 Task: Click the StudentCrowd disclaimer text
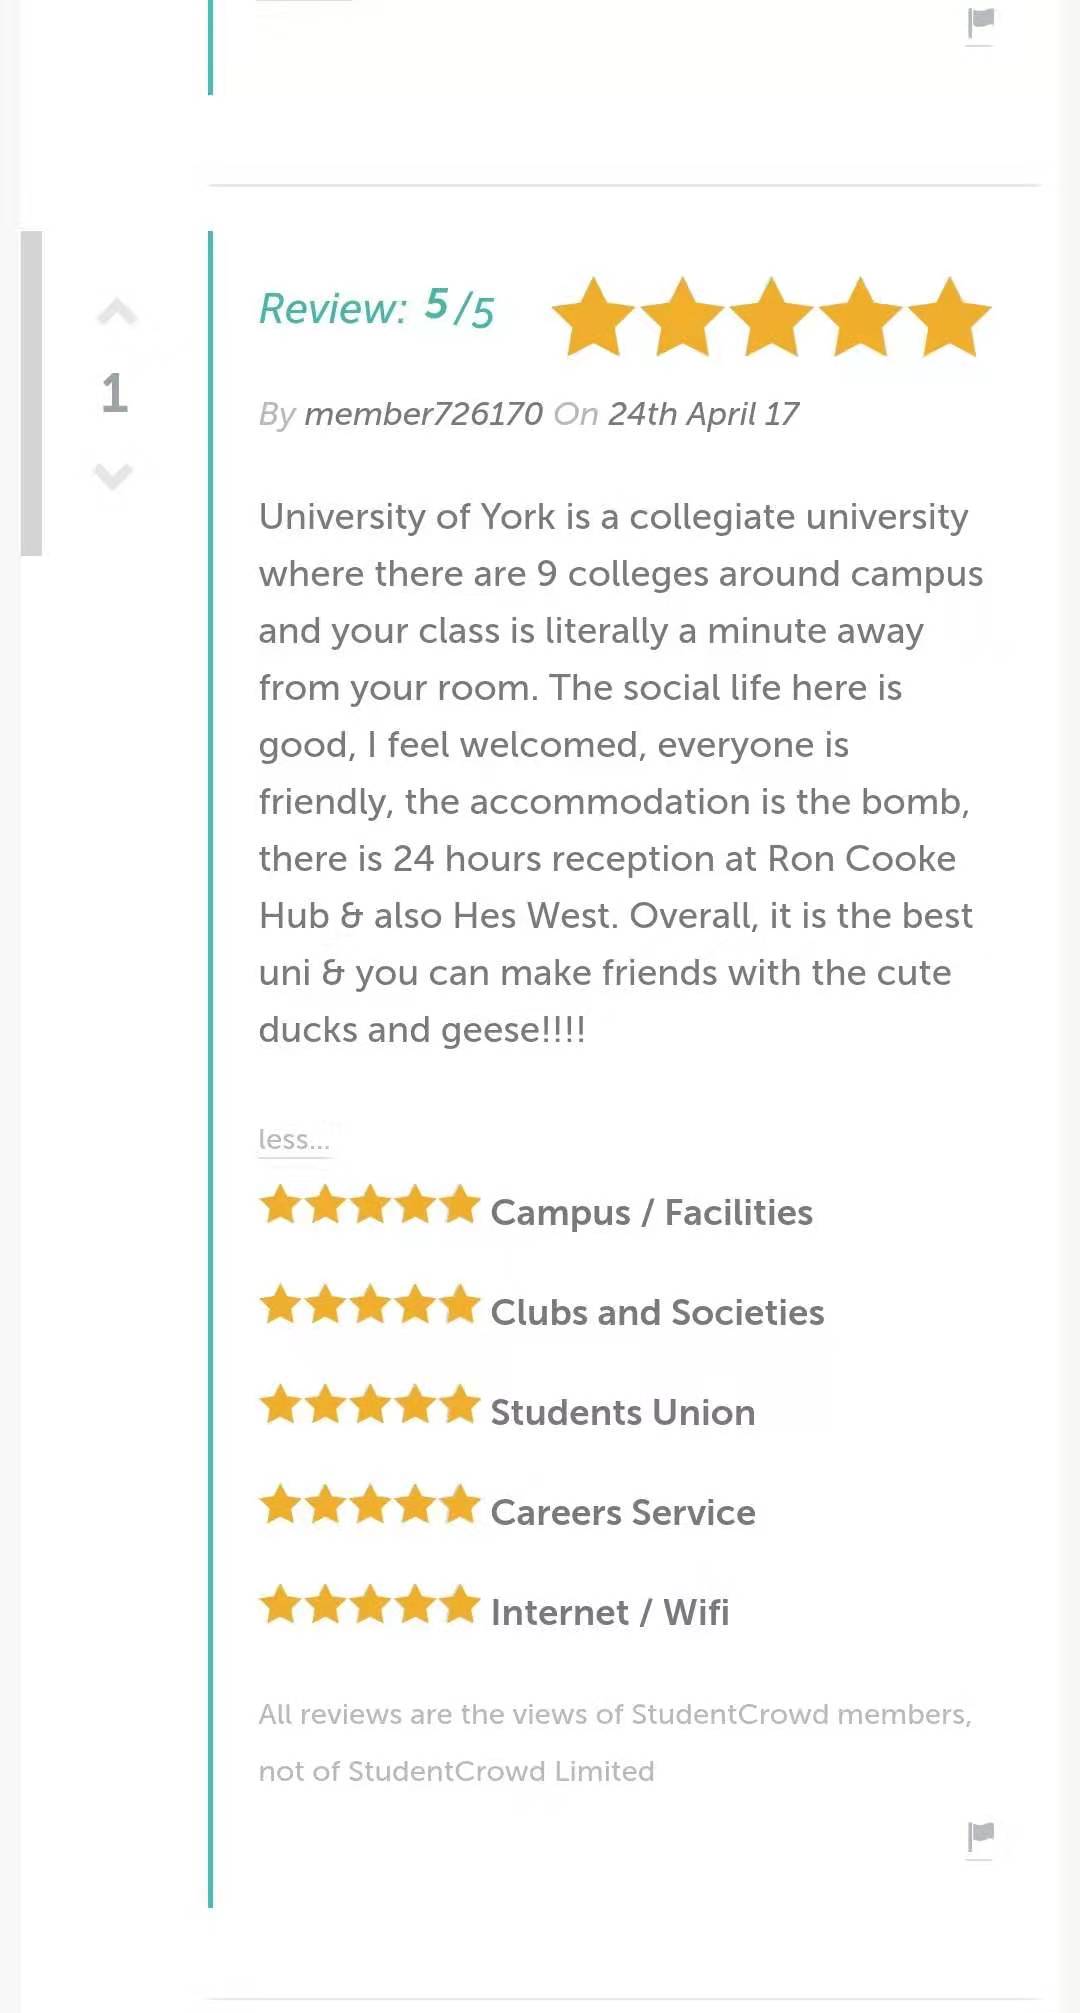(x=614, y=1742)
